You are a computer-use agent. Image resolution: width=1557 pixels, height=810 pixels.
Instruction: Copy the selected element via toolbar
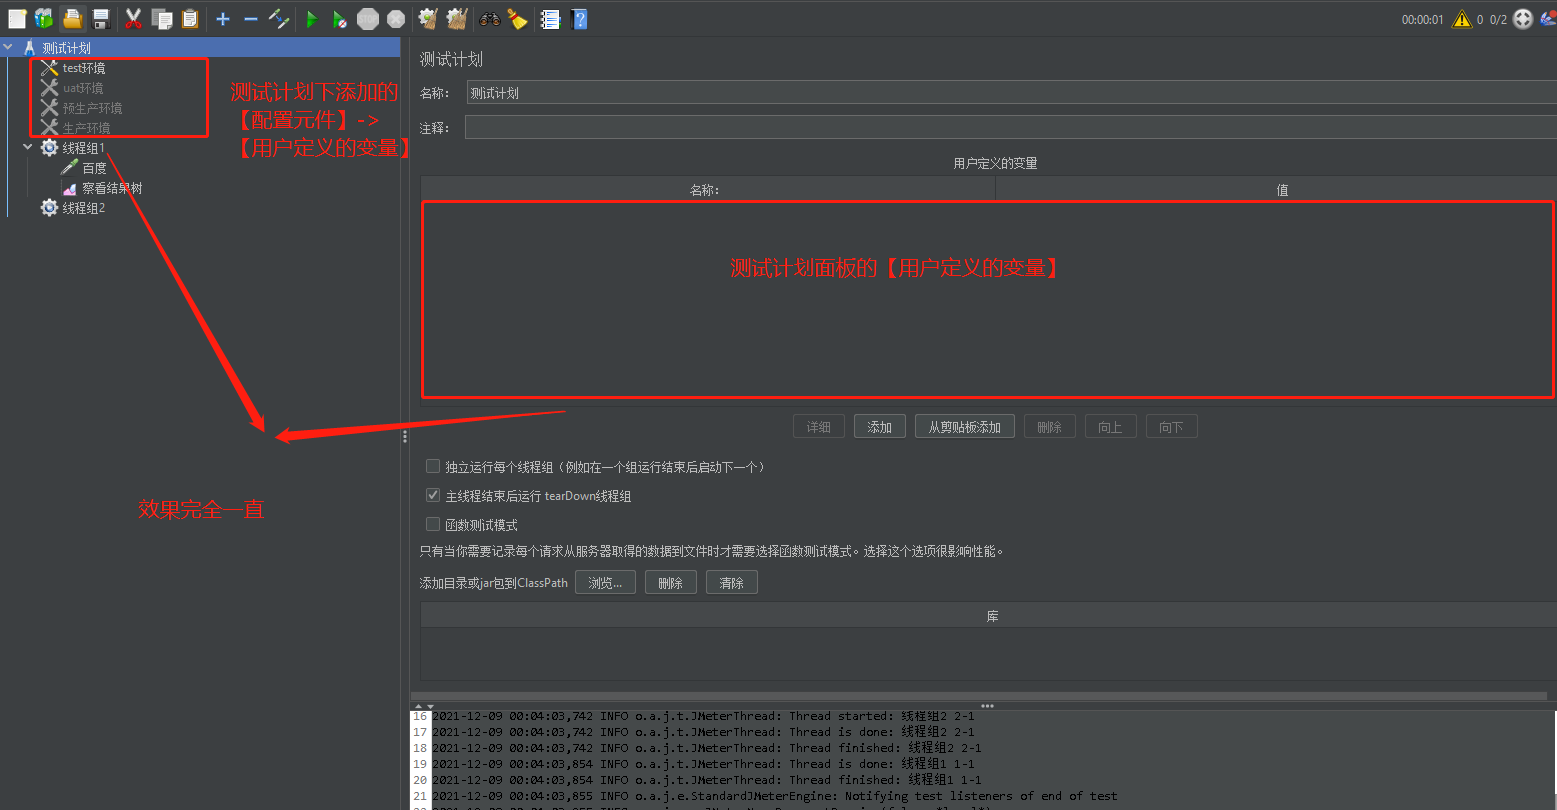tap(161, 18)
